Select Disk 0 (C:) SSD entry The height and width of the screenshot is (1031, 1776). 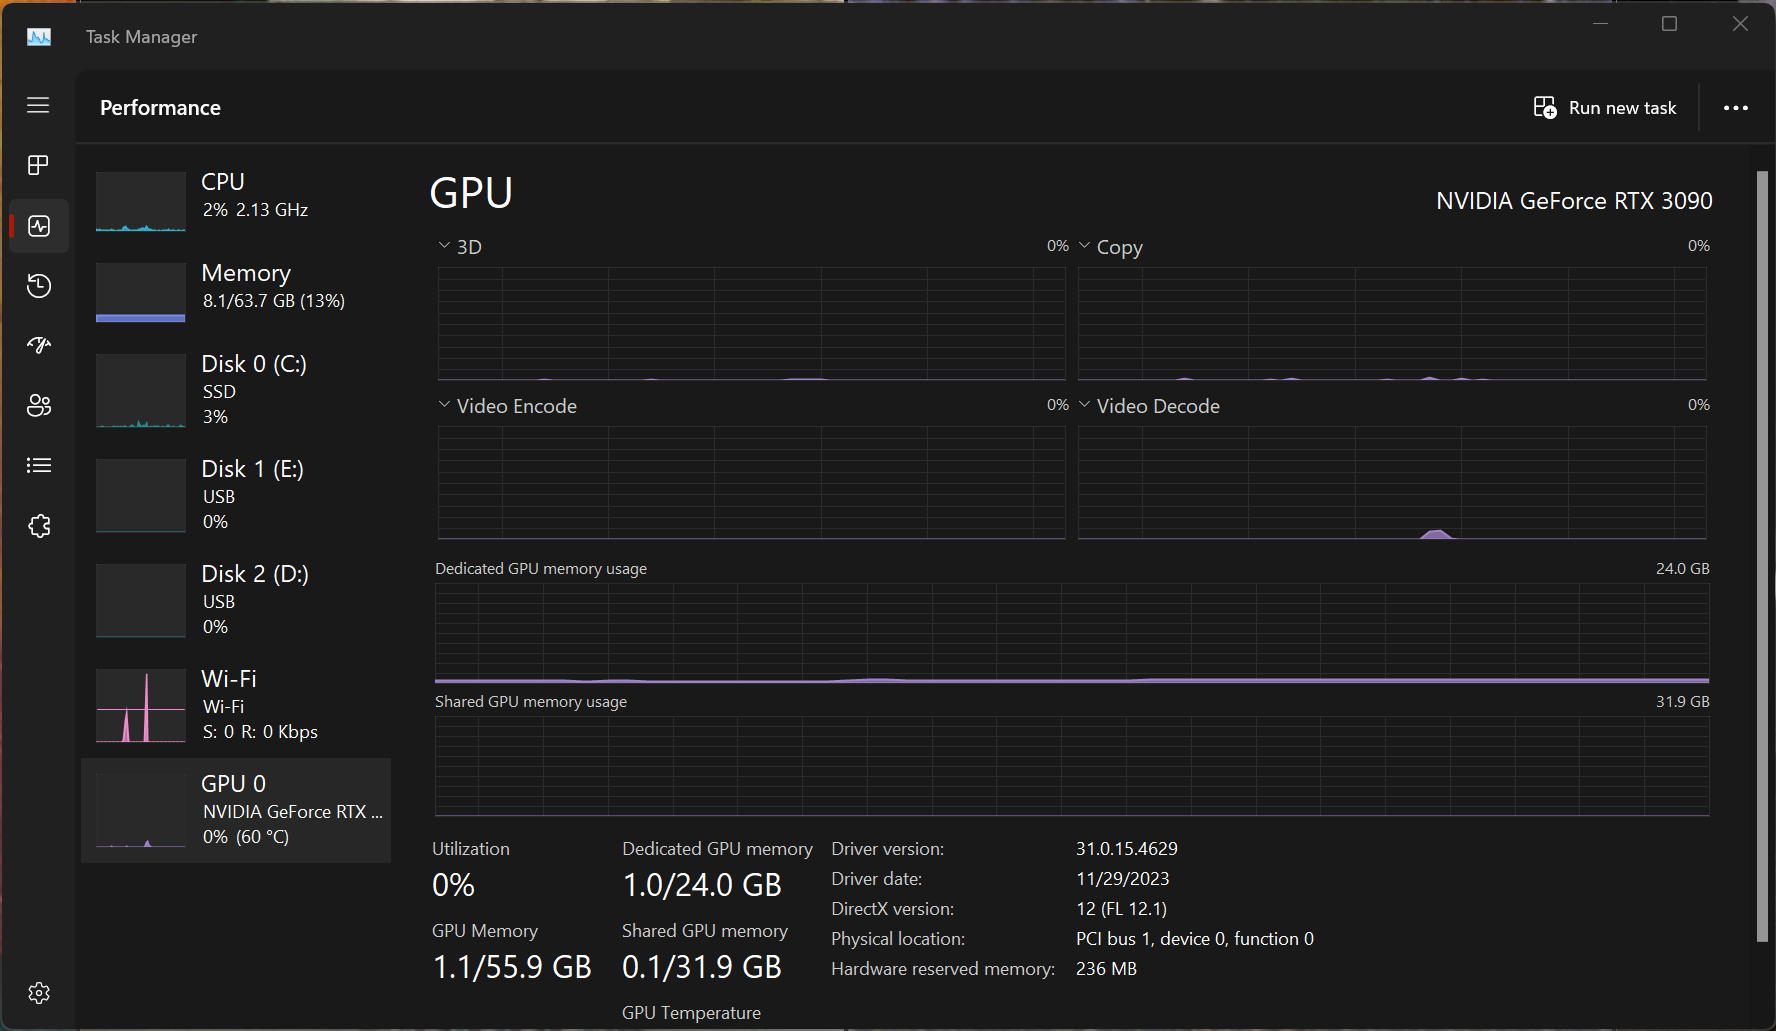[236, 390]
